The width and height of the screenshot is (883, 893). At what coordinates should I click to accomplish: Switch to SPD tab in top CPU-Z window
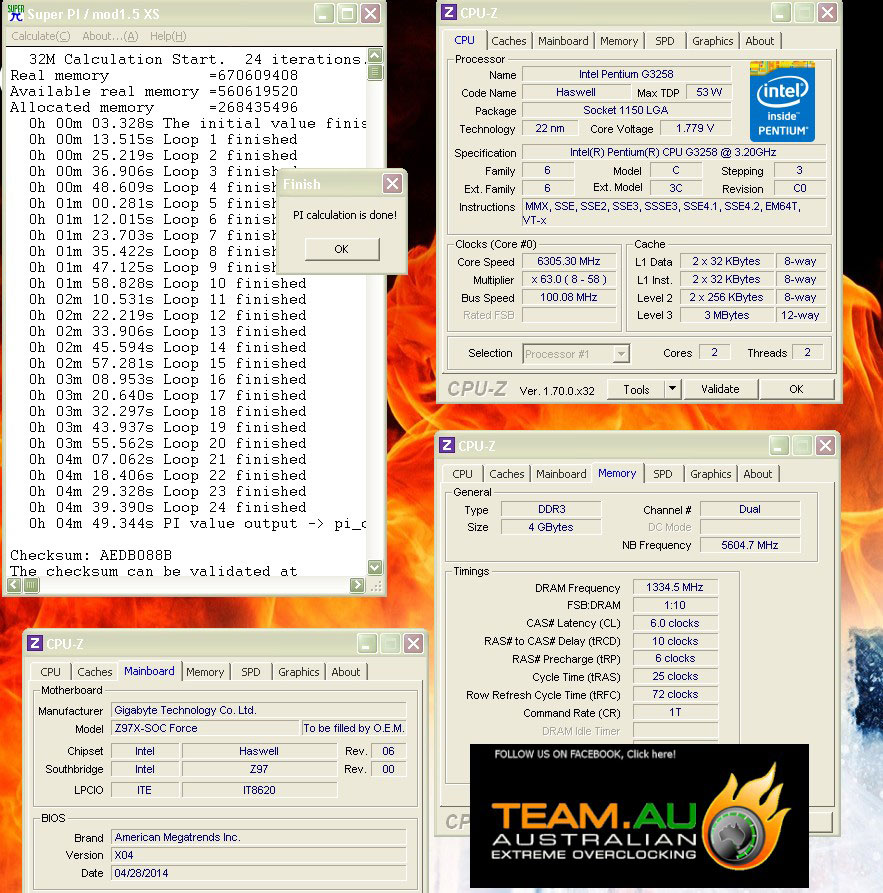(x=664, y=41)
